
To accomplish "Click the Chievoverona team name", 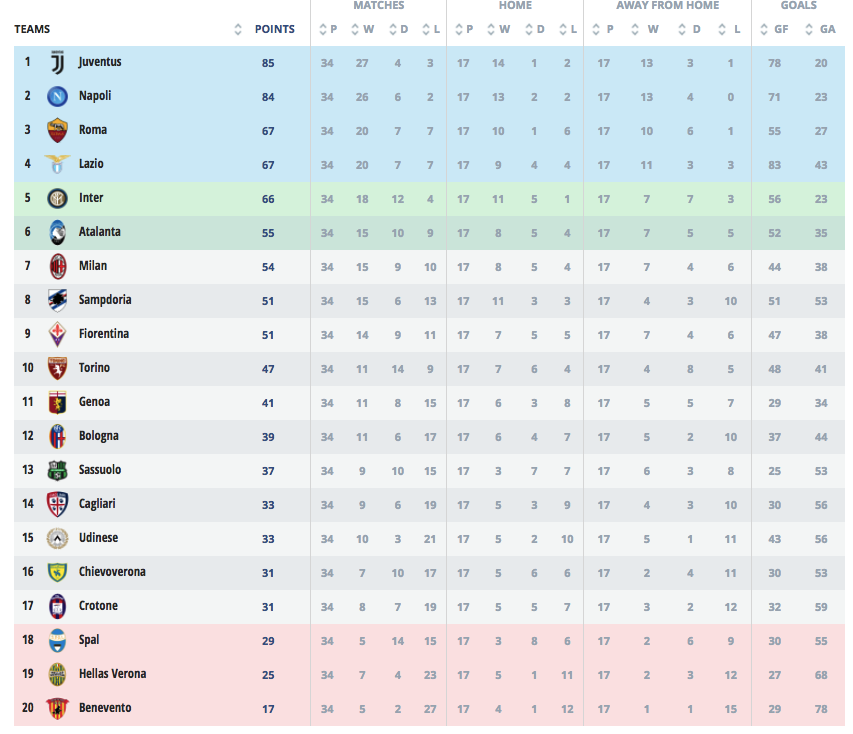I will pyautogui.click(x=112, y=572).
